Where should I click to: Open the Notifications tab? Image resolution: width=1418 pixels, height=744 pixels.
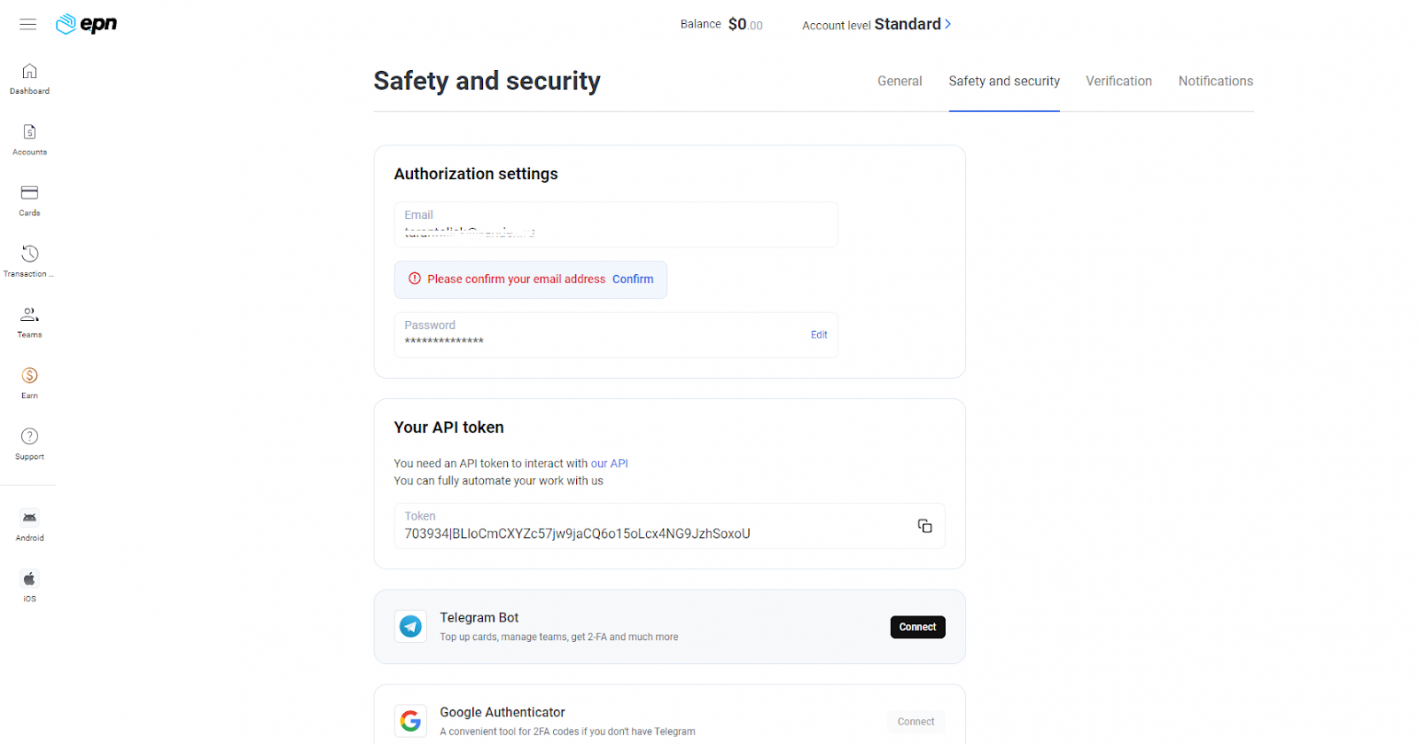point(1216,81)
